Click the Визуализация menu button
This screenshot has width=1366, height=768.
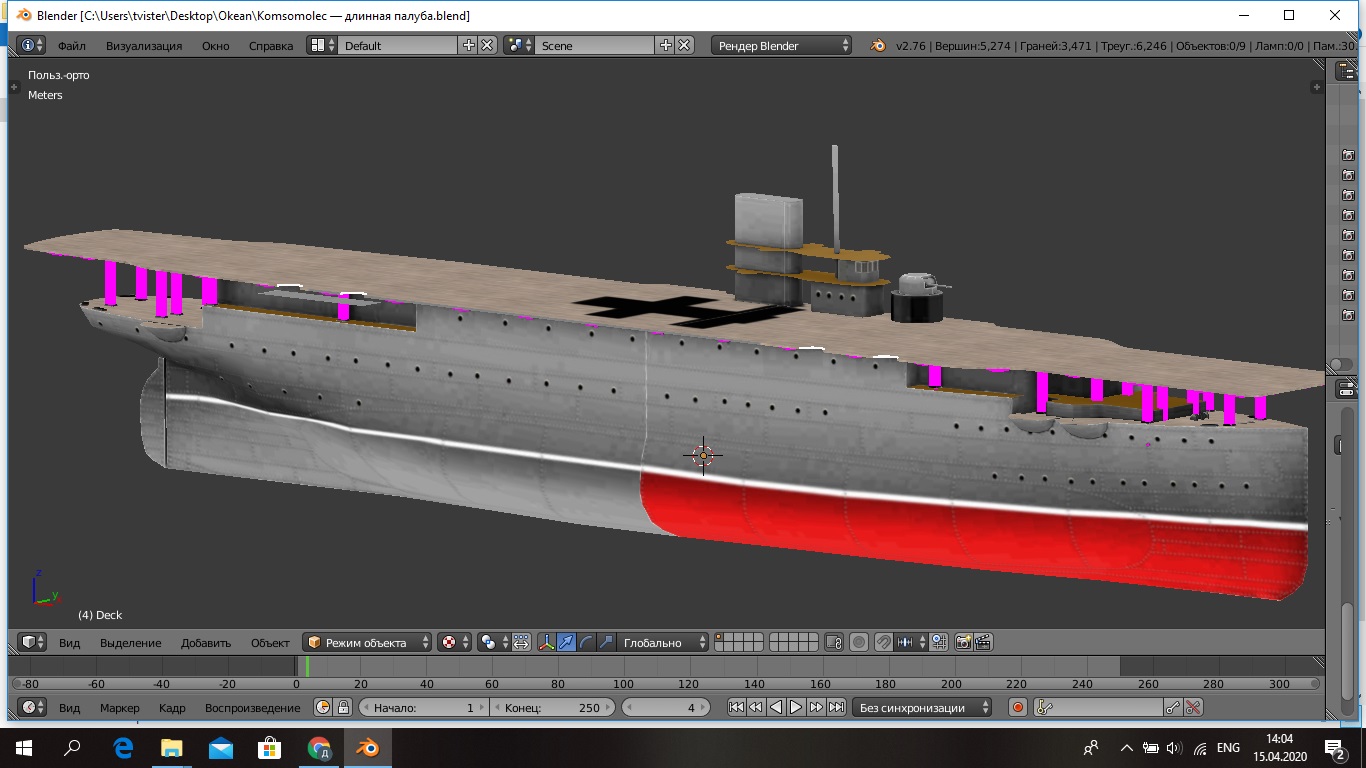[x=144, y=45]
